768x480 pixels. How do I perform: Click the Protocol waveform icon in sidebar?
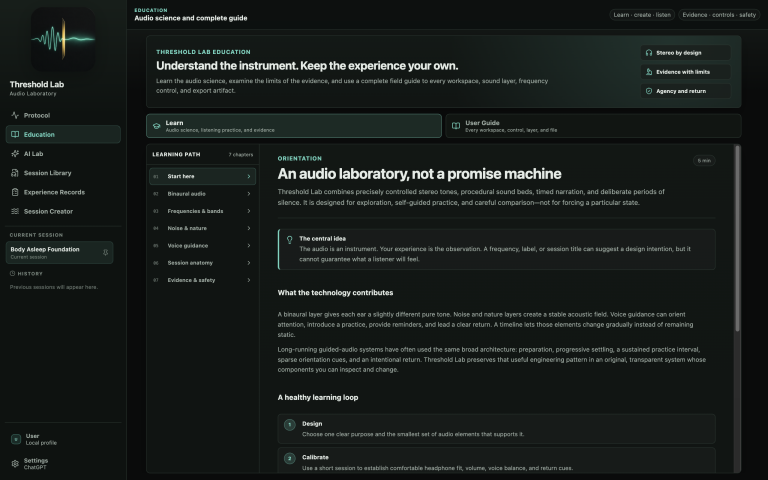(15, 116)
